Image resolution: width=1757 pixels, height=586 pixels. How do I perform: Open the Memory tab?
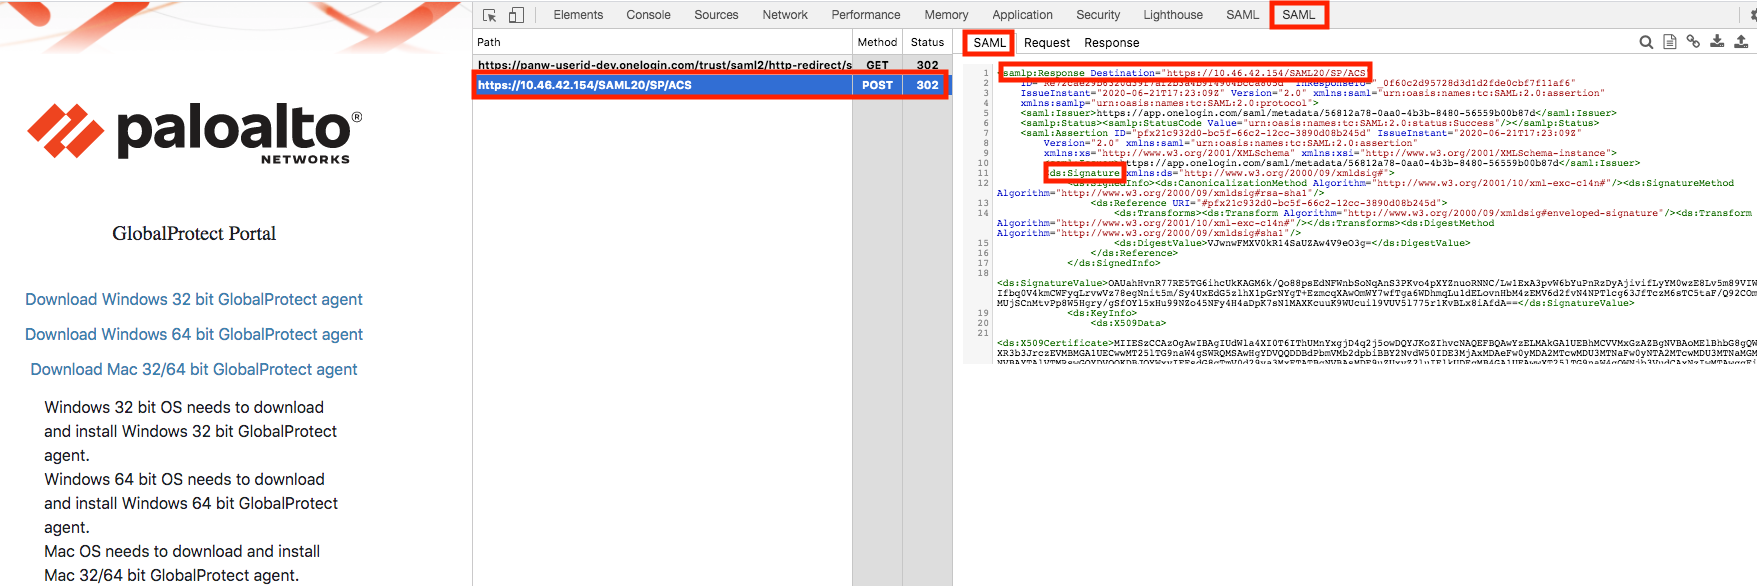point(946,15)
